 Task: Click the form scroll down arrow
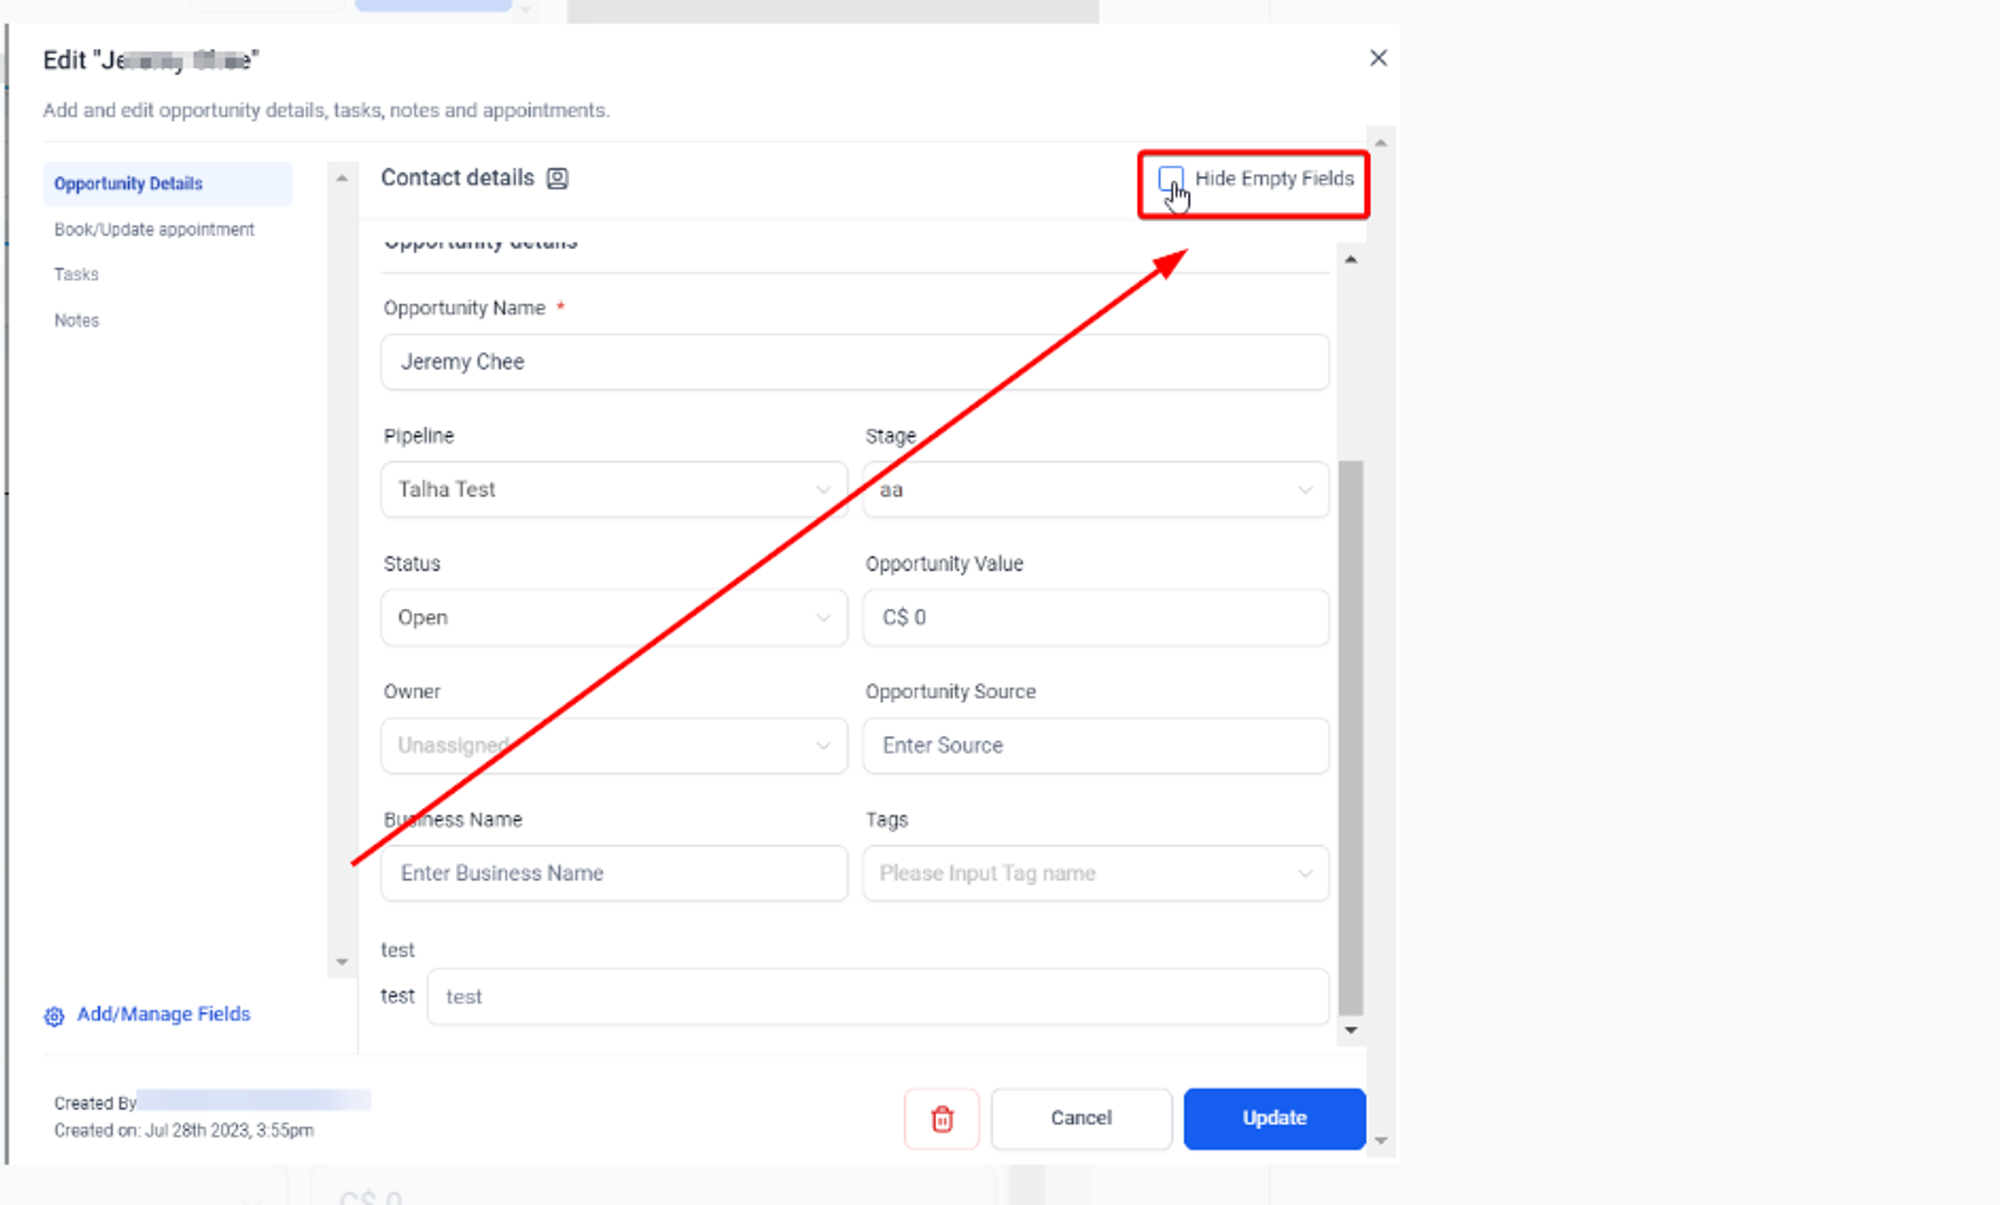[x=1351, y=1030]
